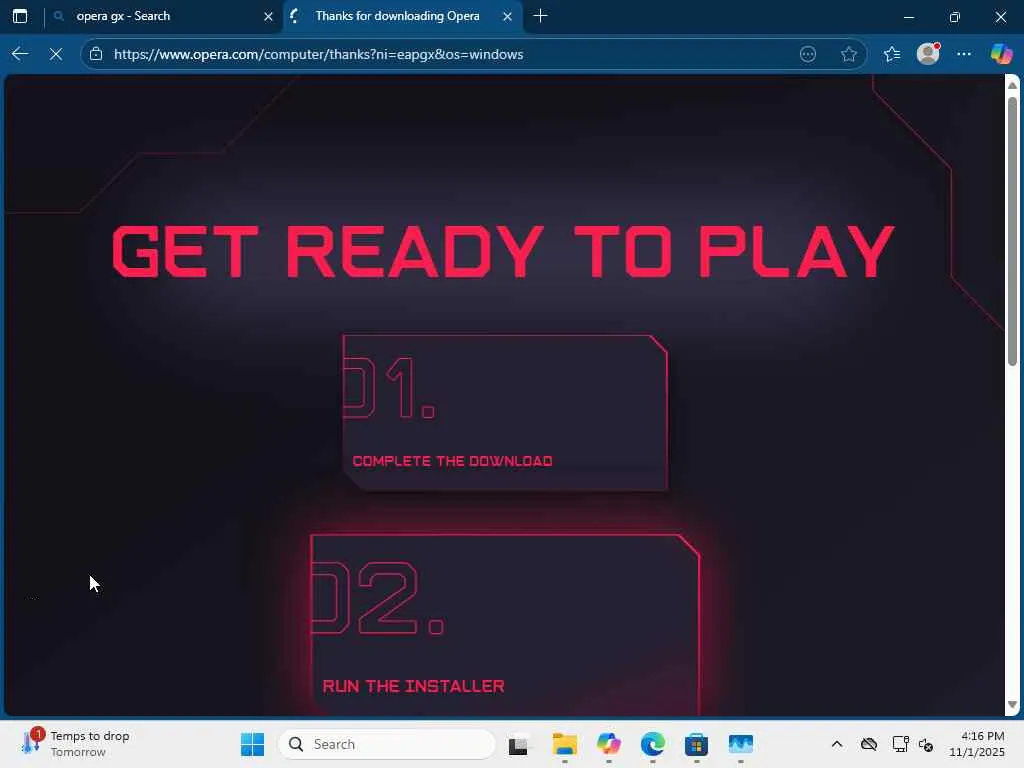Screen dimensions: 1024x768
Task: Open network status tray icon
Action: tap(901, 744)
